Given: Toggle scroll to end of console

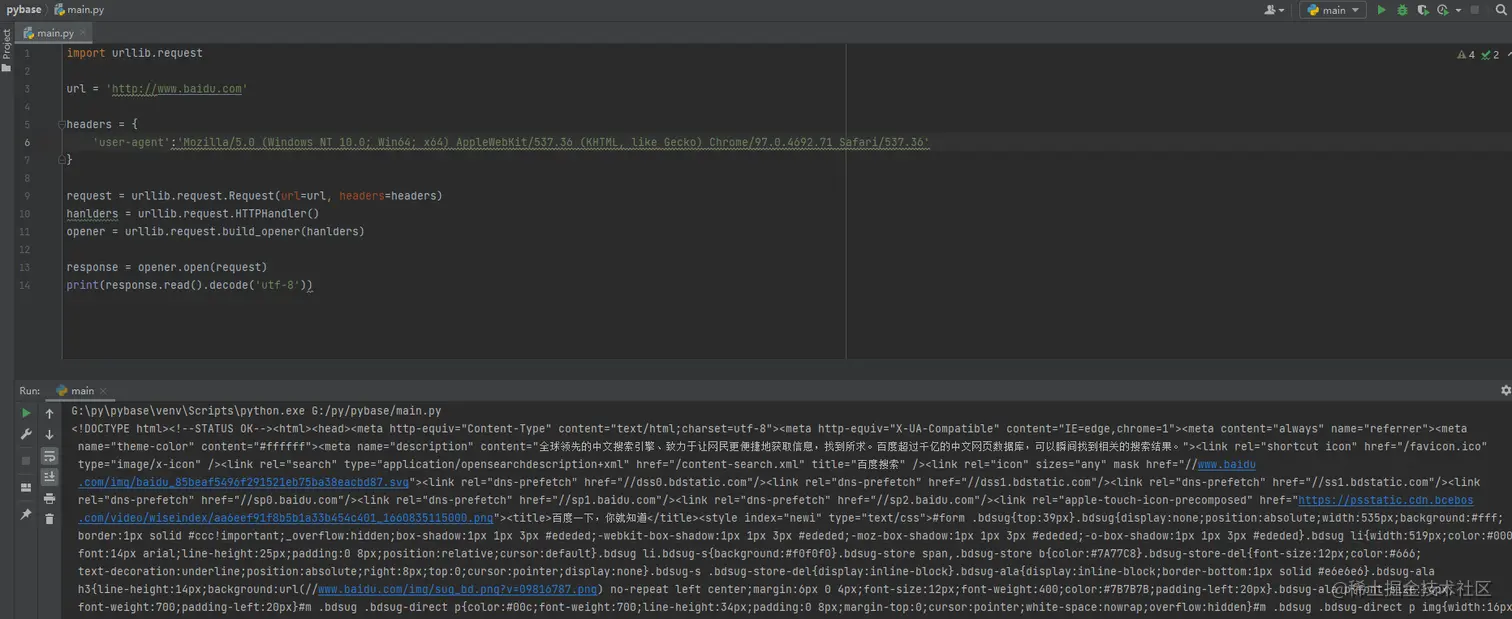Looking at the screenshot, I should (x=49, y=477).
